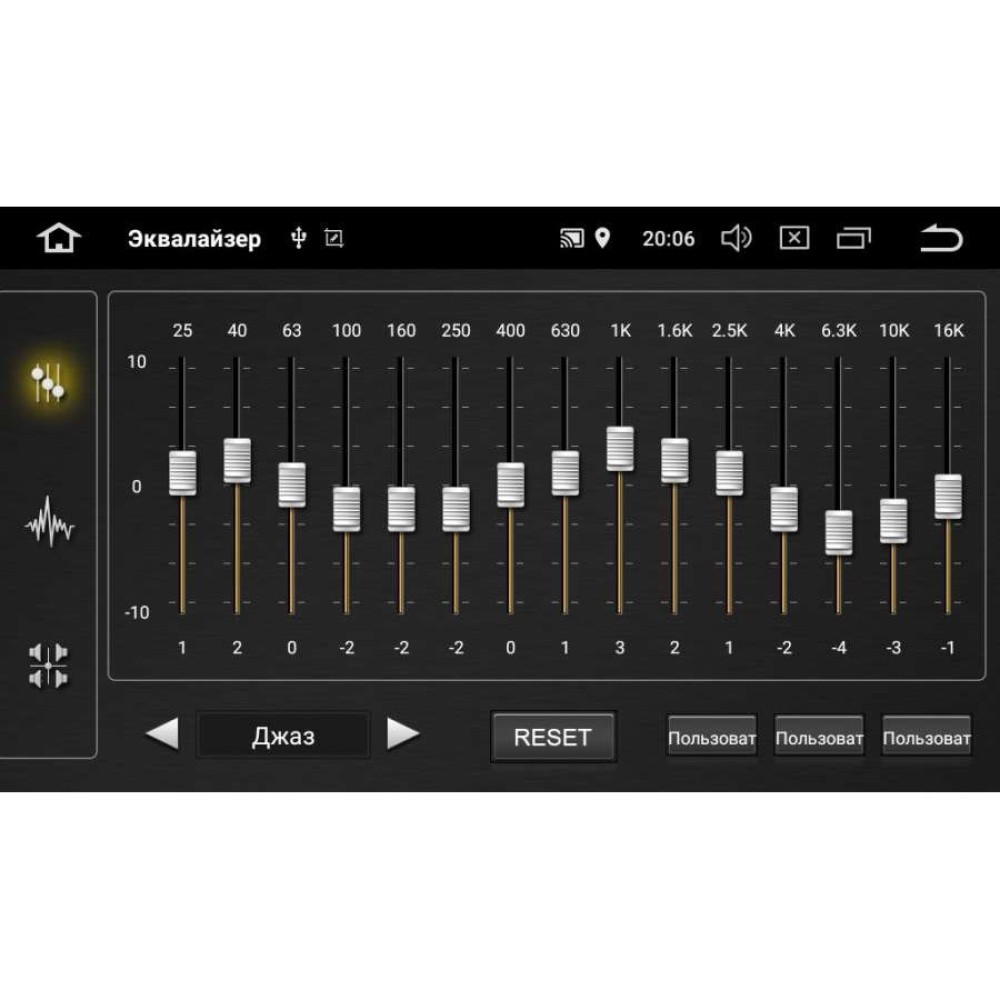This screenshot has height=1000, width=1000.
Task: Select the third Пользоват preset button
Action: pyautogui.click(x=927, y=737)
